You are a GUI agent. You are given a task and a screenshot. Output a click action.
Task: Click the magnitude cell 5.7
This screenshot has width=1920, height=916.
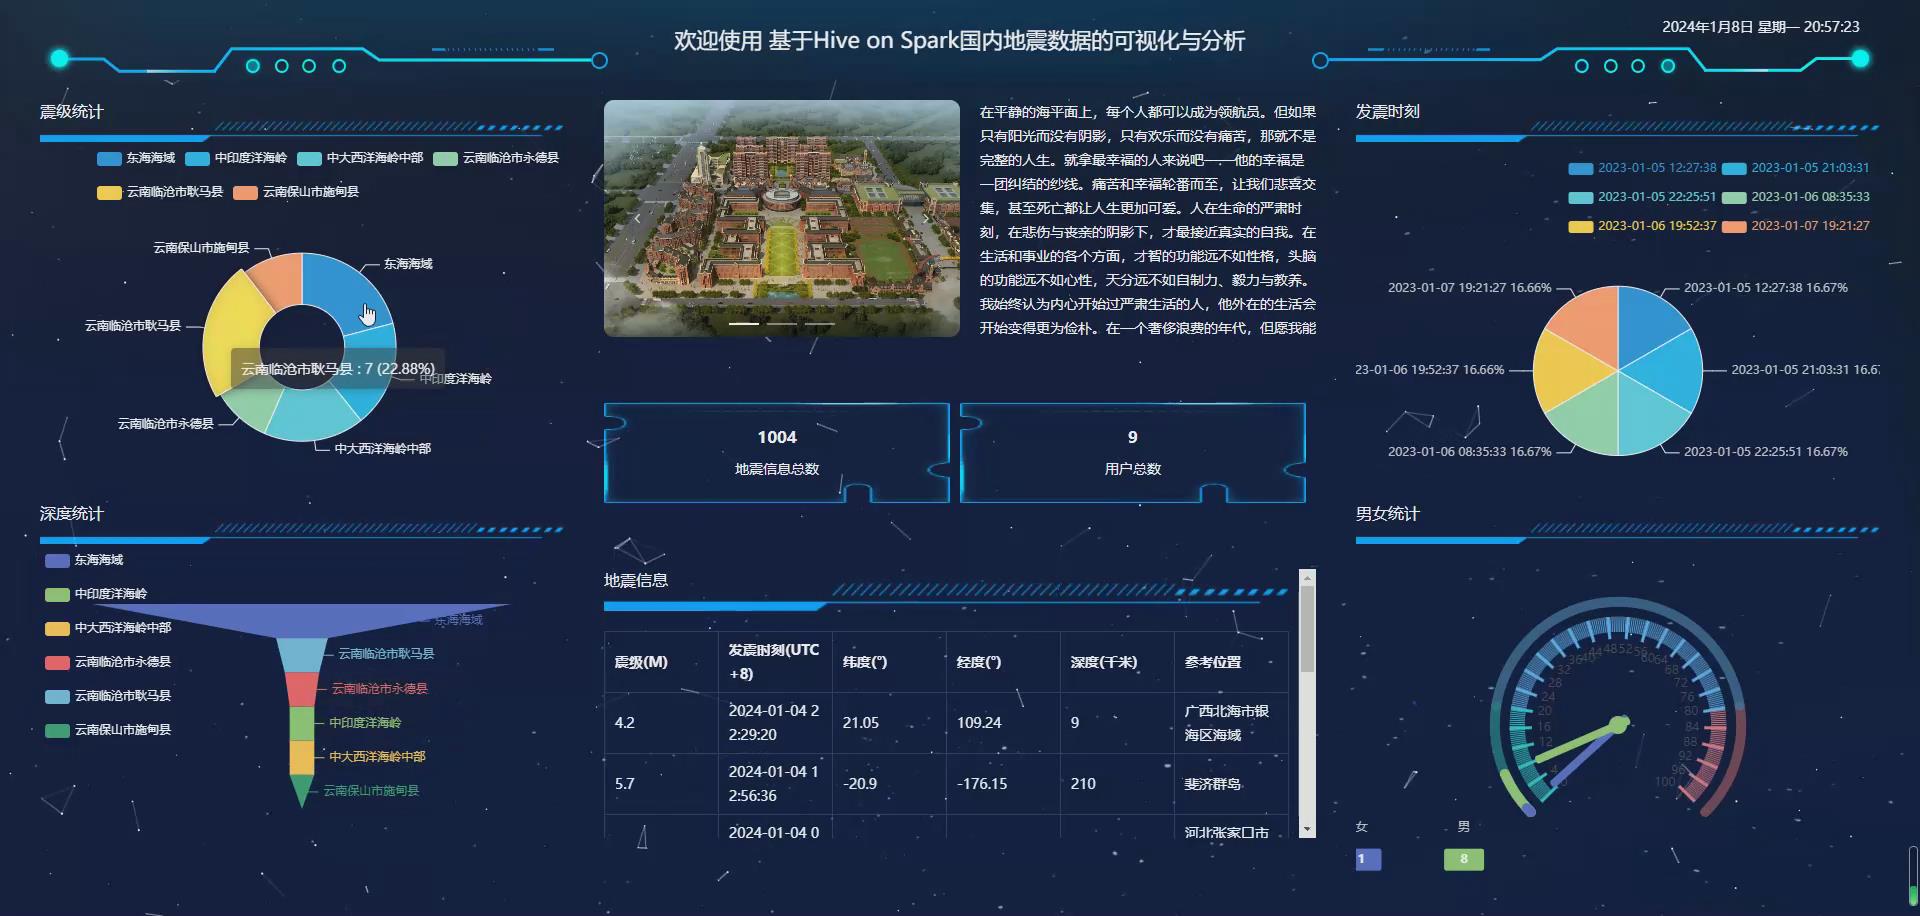coord(661,784)
